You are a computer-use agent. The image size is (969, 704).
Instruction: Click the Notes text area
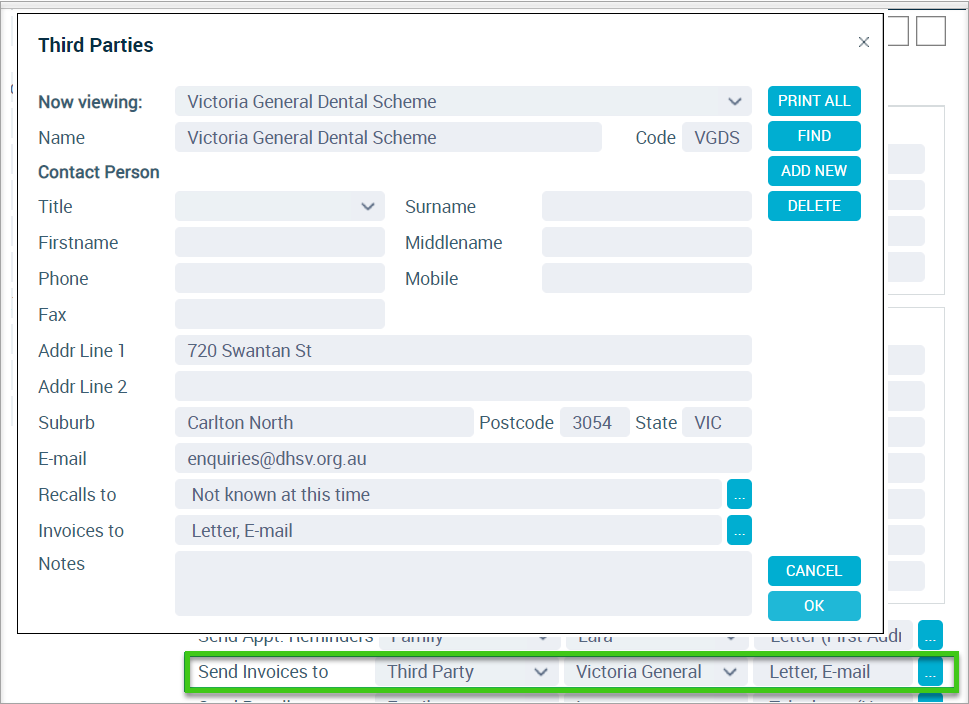(x=463, y=583)
